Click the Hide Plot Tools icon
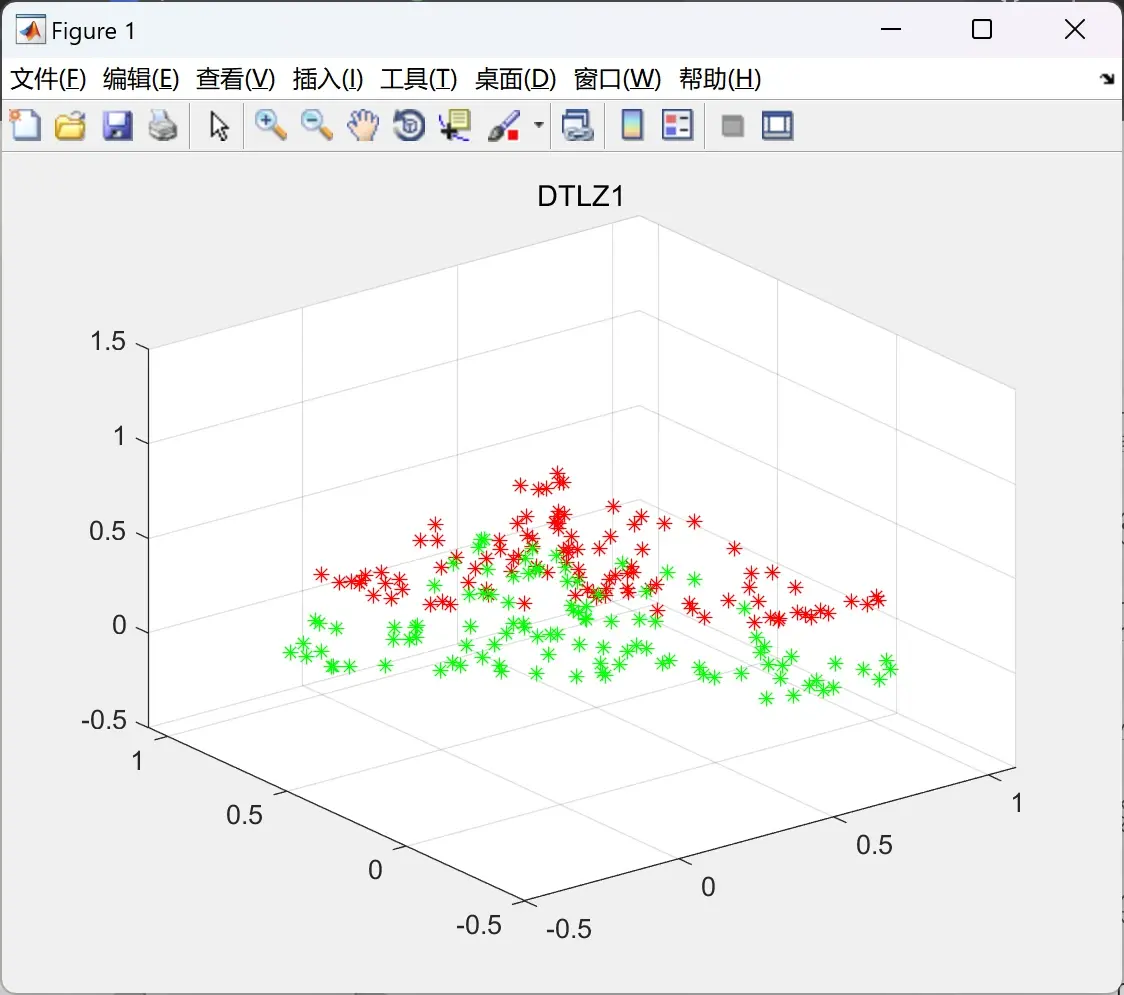 coord(732,126)
